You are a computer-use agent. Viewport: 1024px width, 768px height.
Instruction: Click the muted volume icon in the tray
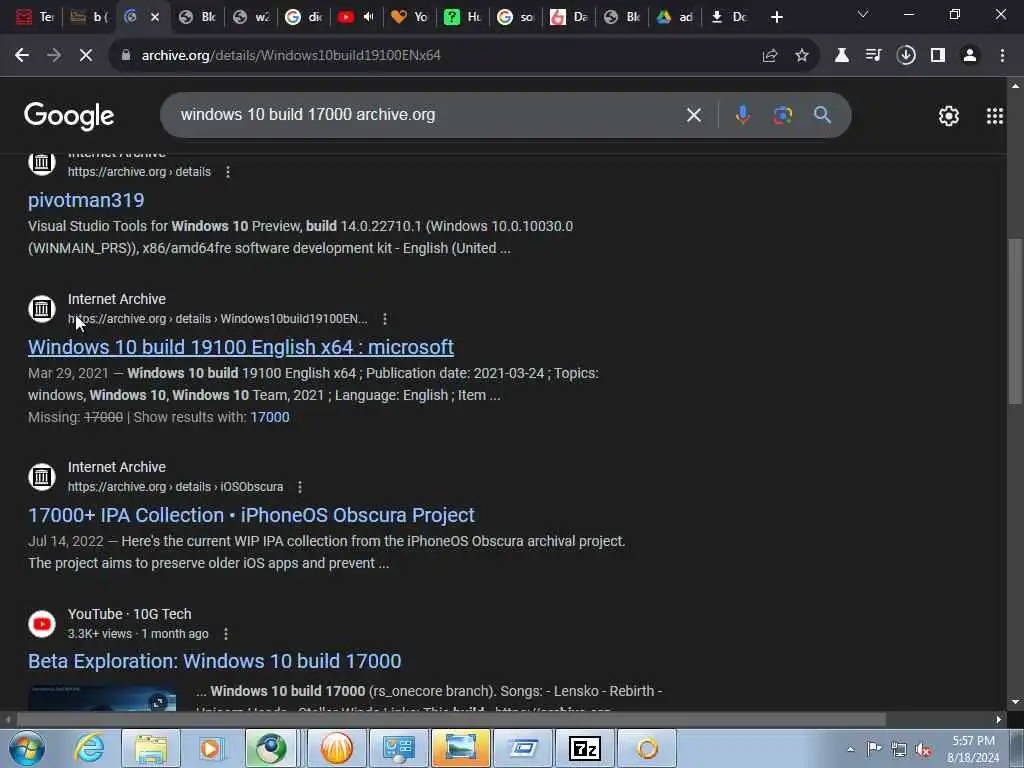click(x=923, y=749)
